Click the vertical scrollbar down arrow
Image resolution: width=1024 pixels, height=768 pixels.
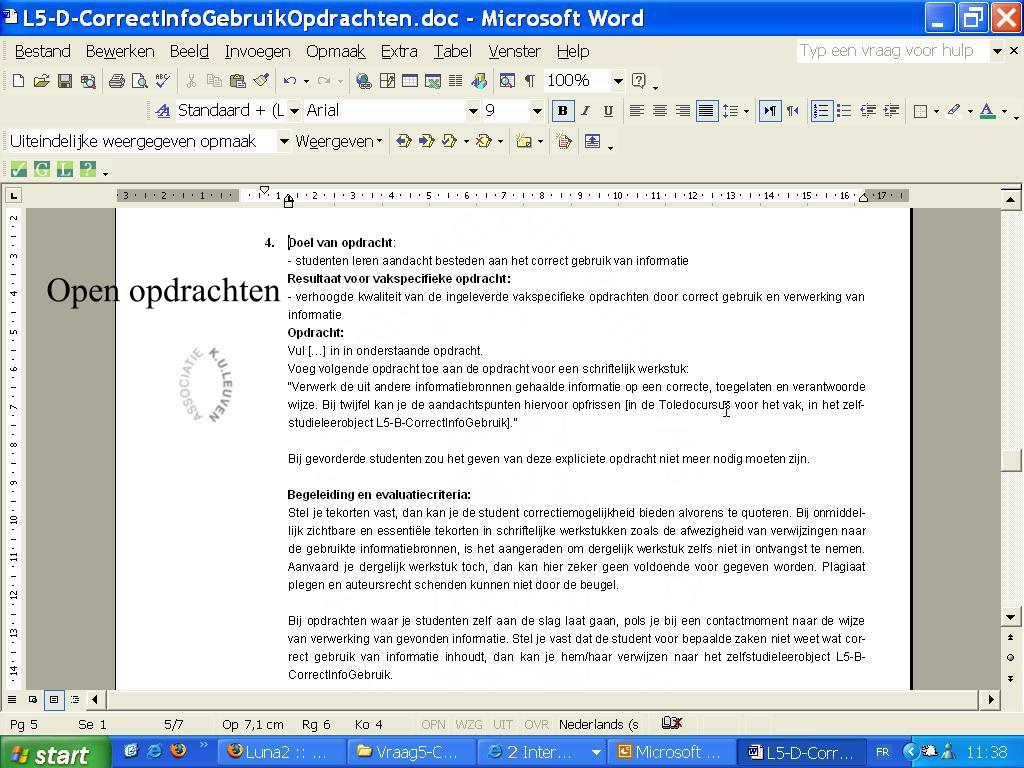click(1010, 616)
